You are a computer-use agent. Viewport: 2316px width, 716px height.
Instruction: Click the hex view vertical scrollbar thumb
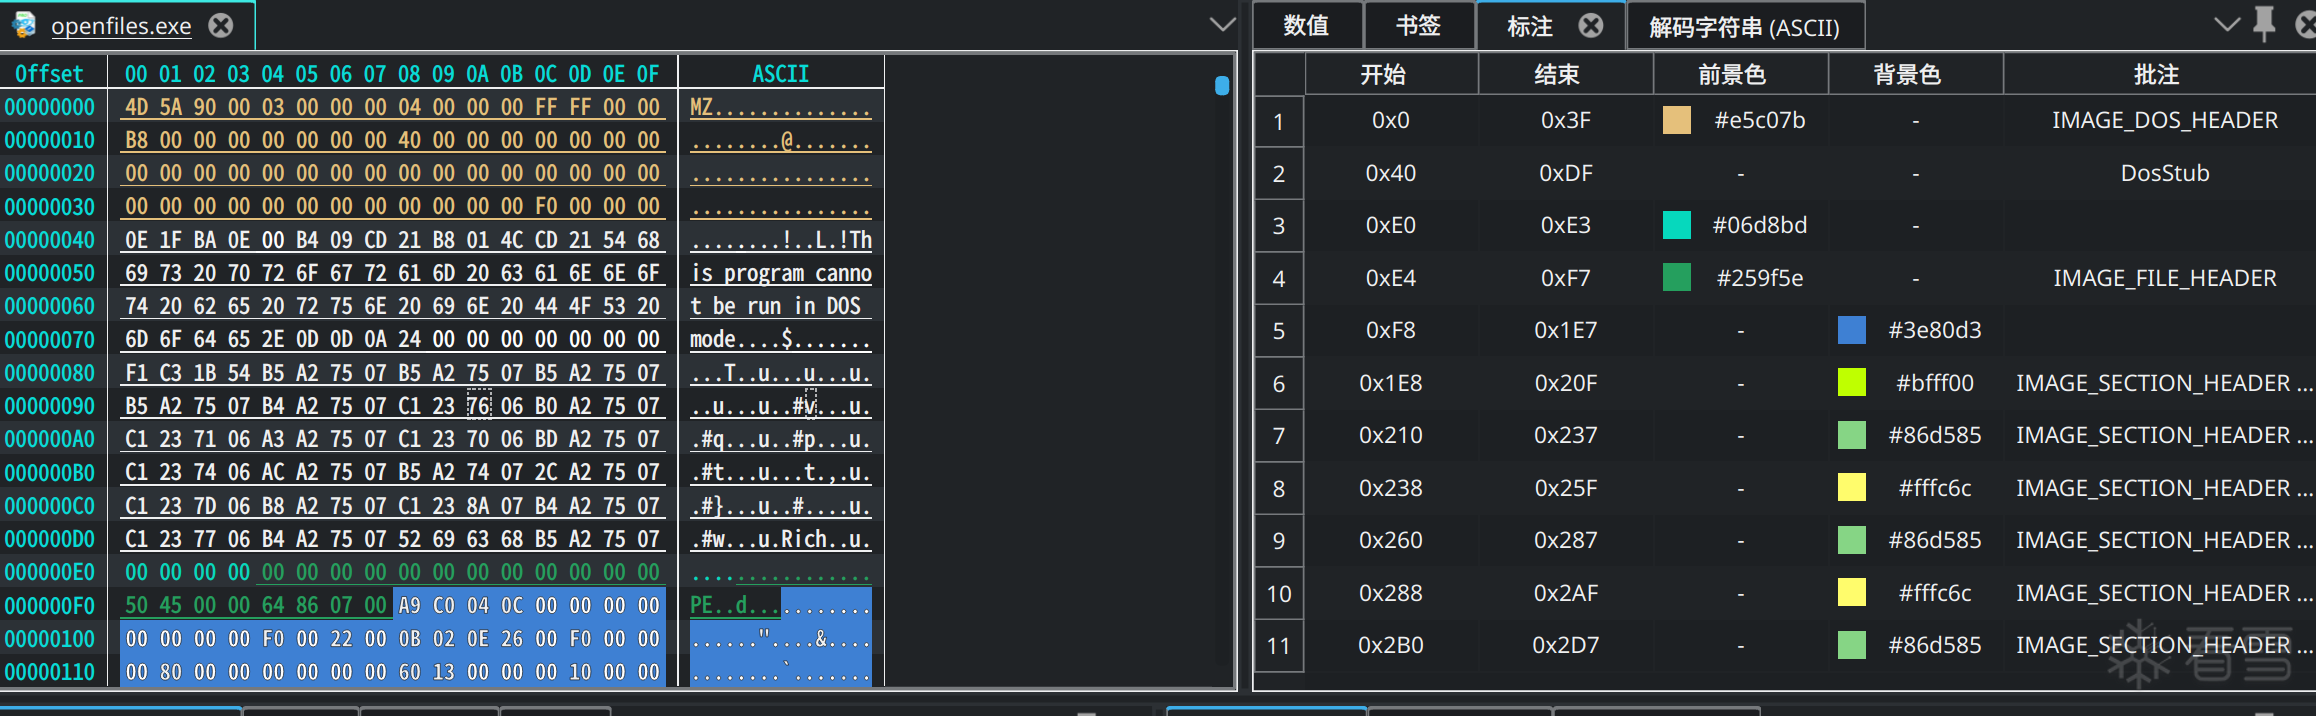[x=1222, y=86]
